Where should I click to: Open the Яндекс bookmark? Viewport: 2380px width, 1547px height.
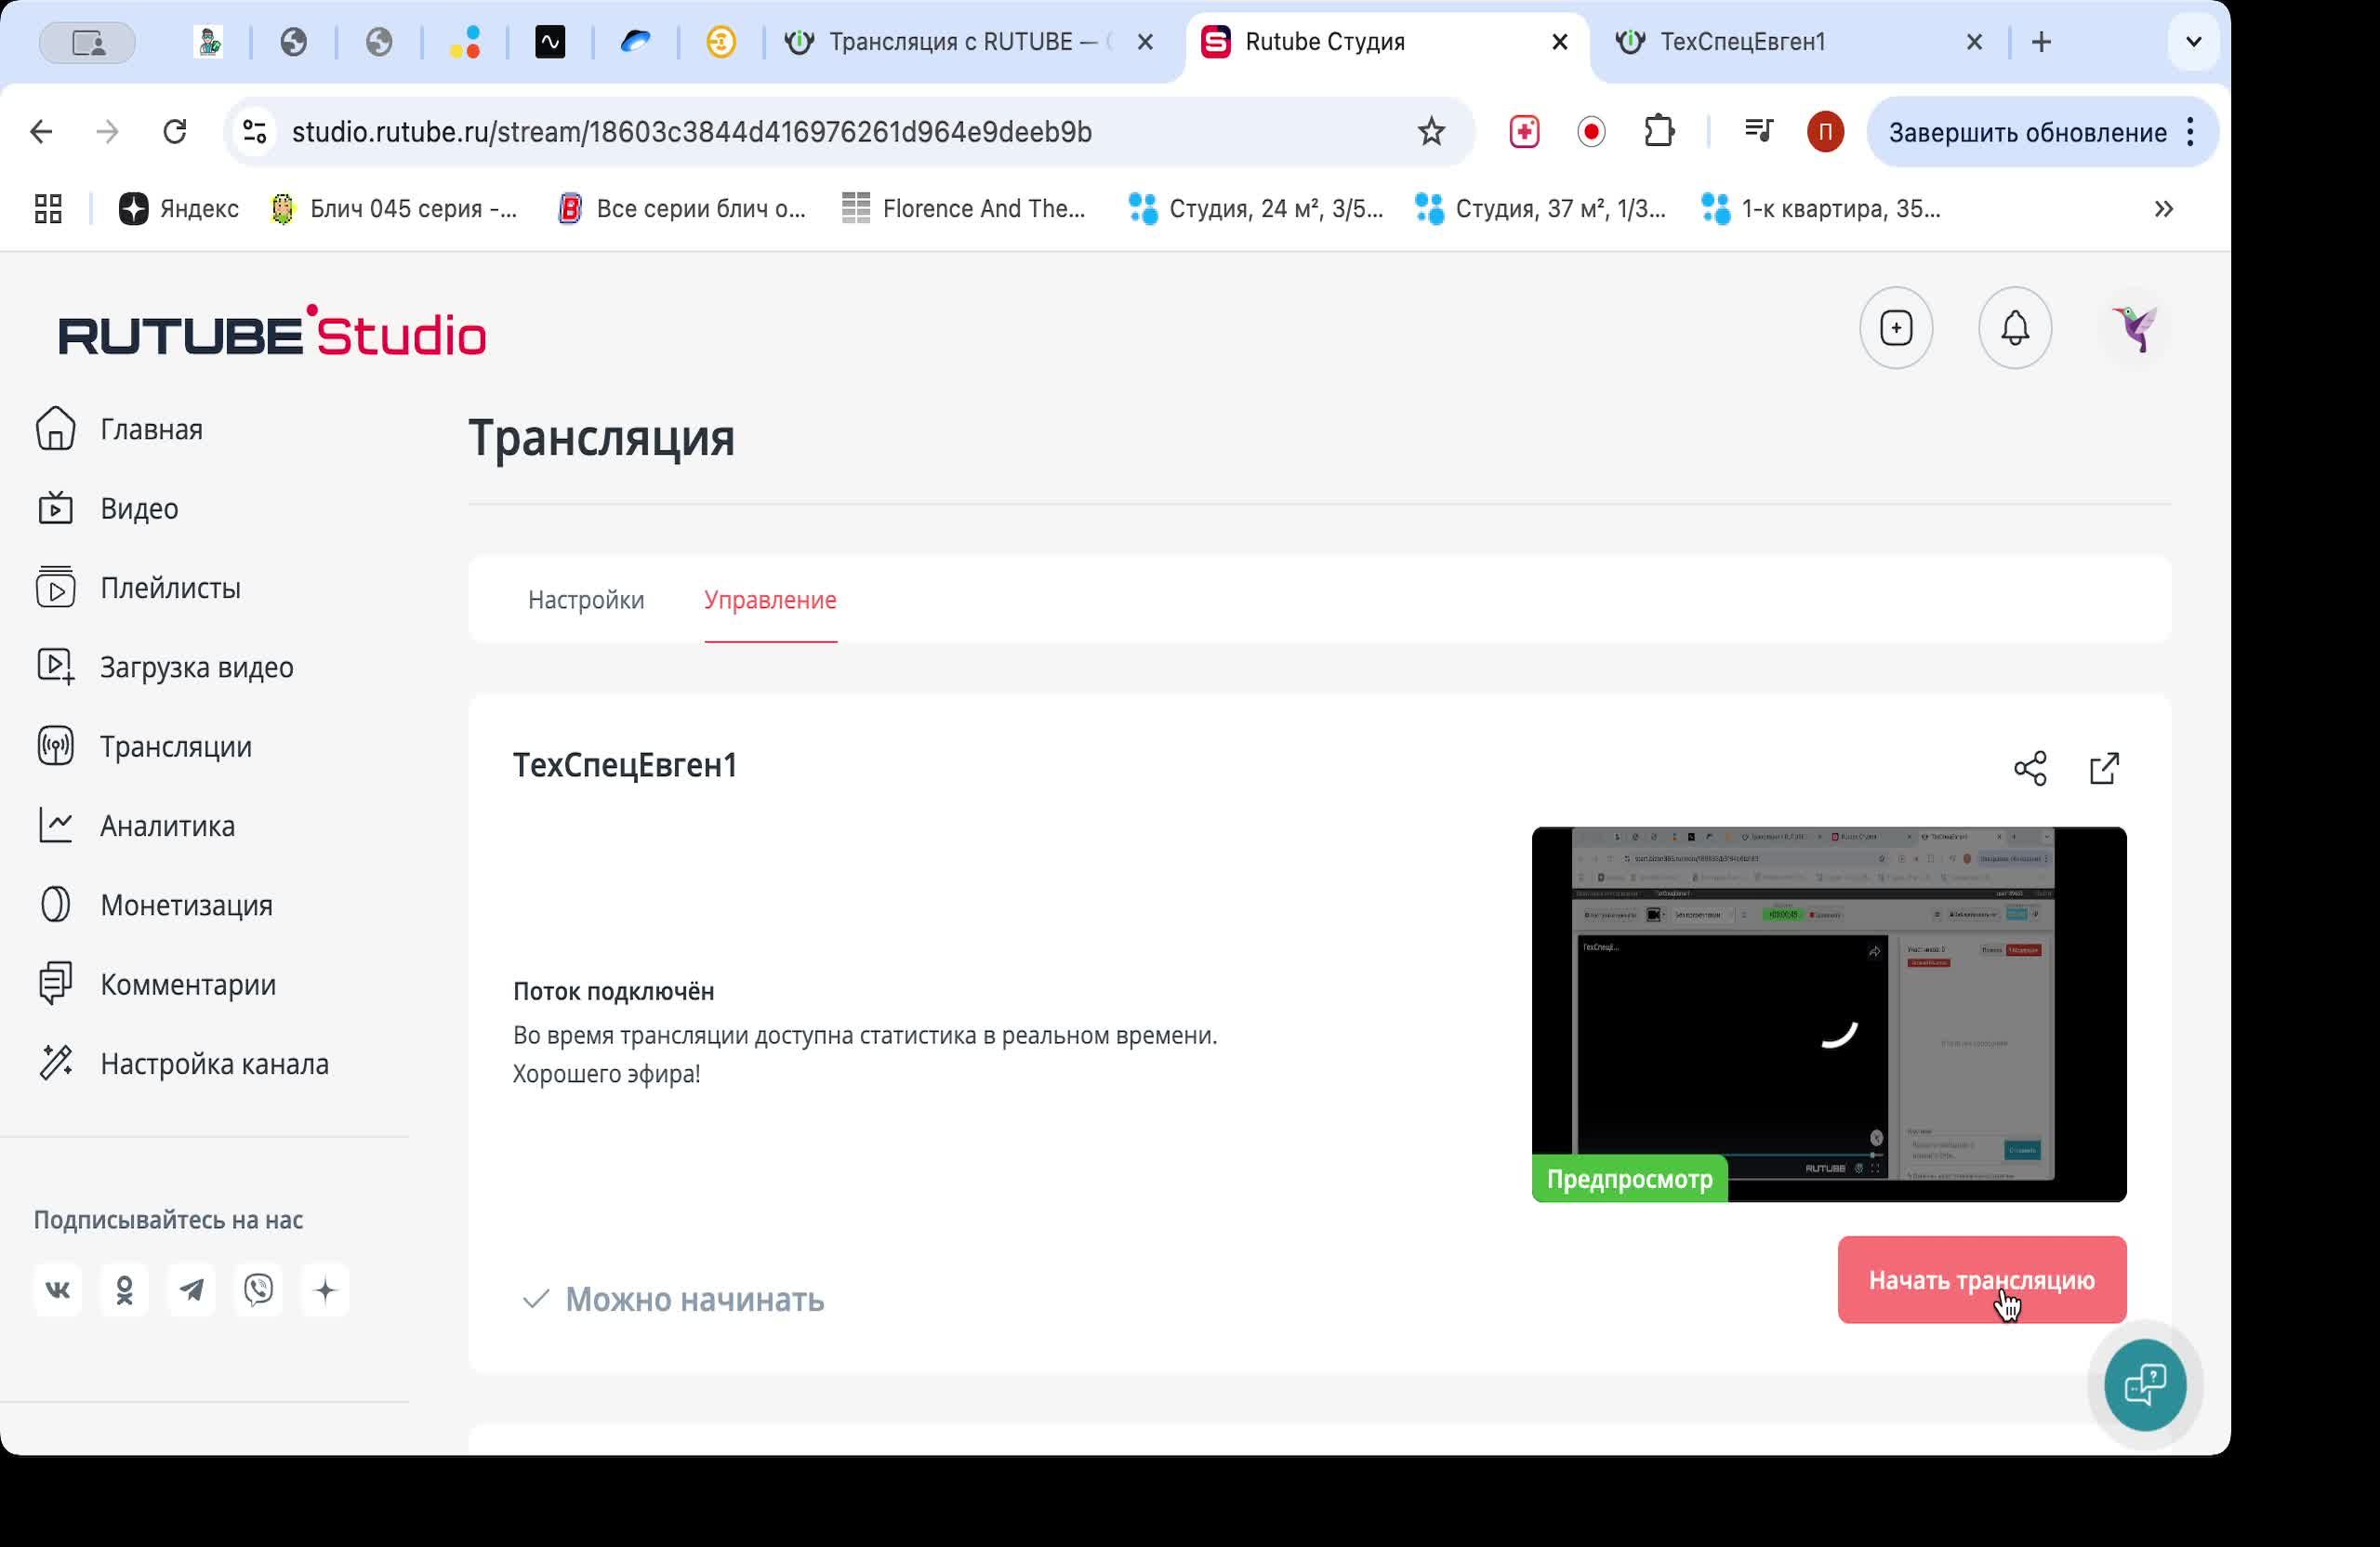(x=179, y=209)
